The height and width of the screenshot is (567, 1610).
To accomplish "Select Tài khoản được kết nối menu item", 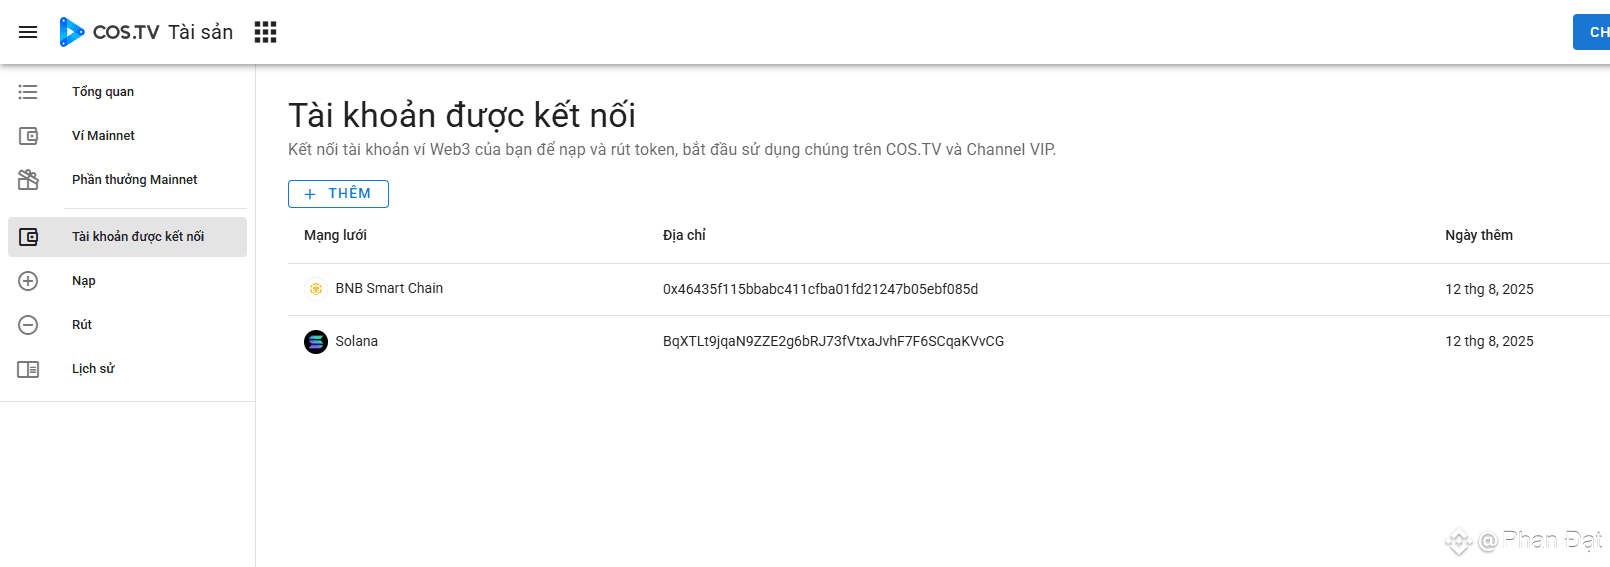I will (138, 237).
